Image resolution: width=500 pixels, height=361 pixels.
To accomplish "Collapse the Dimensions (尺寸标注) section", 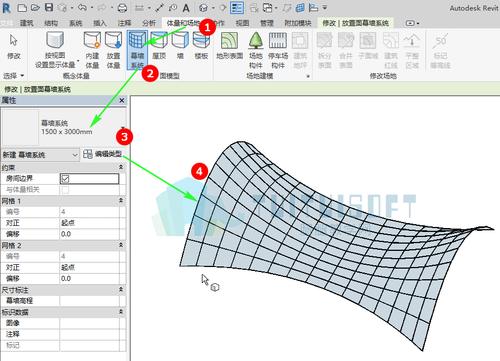I will (x=121, y=290).
